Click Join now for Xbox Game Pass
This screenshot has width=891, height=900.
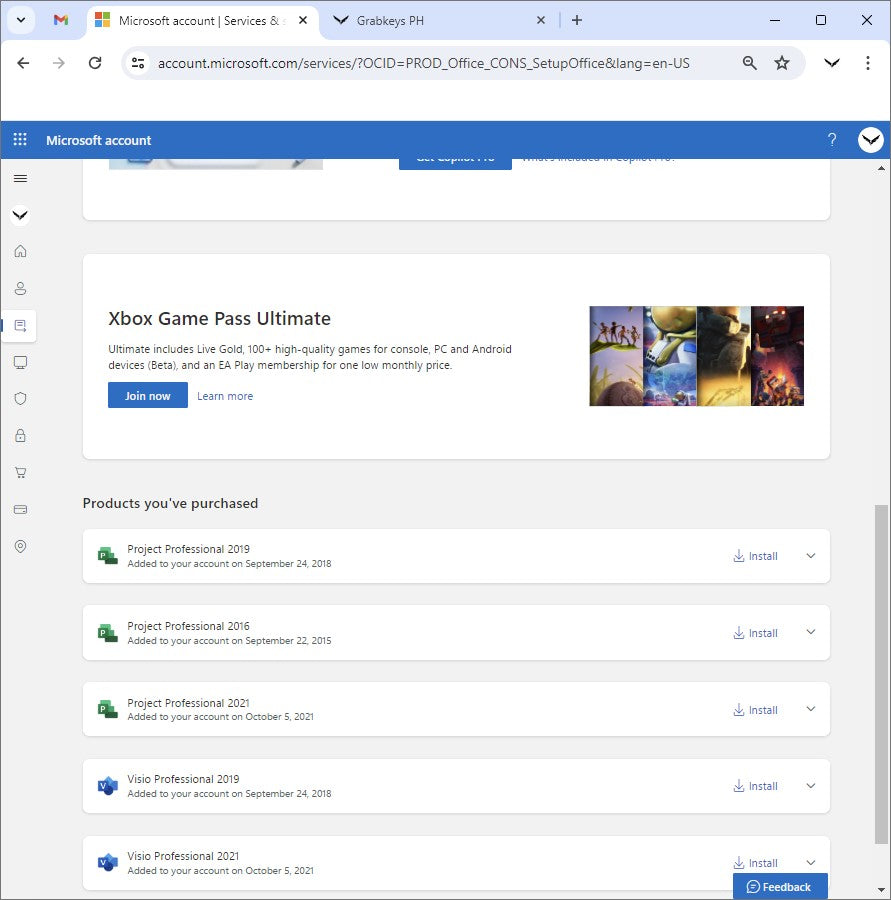click(148, 395)
